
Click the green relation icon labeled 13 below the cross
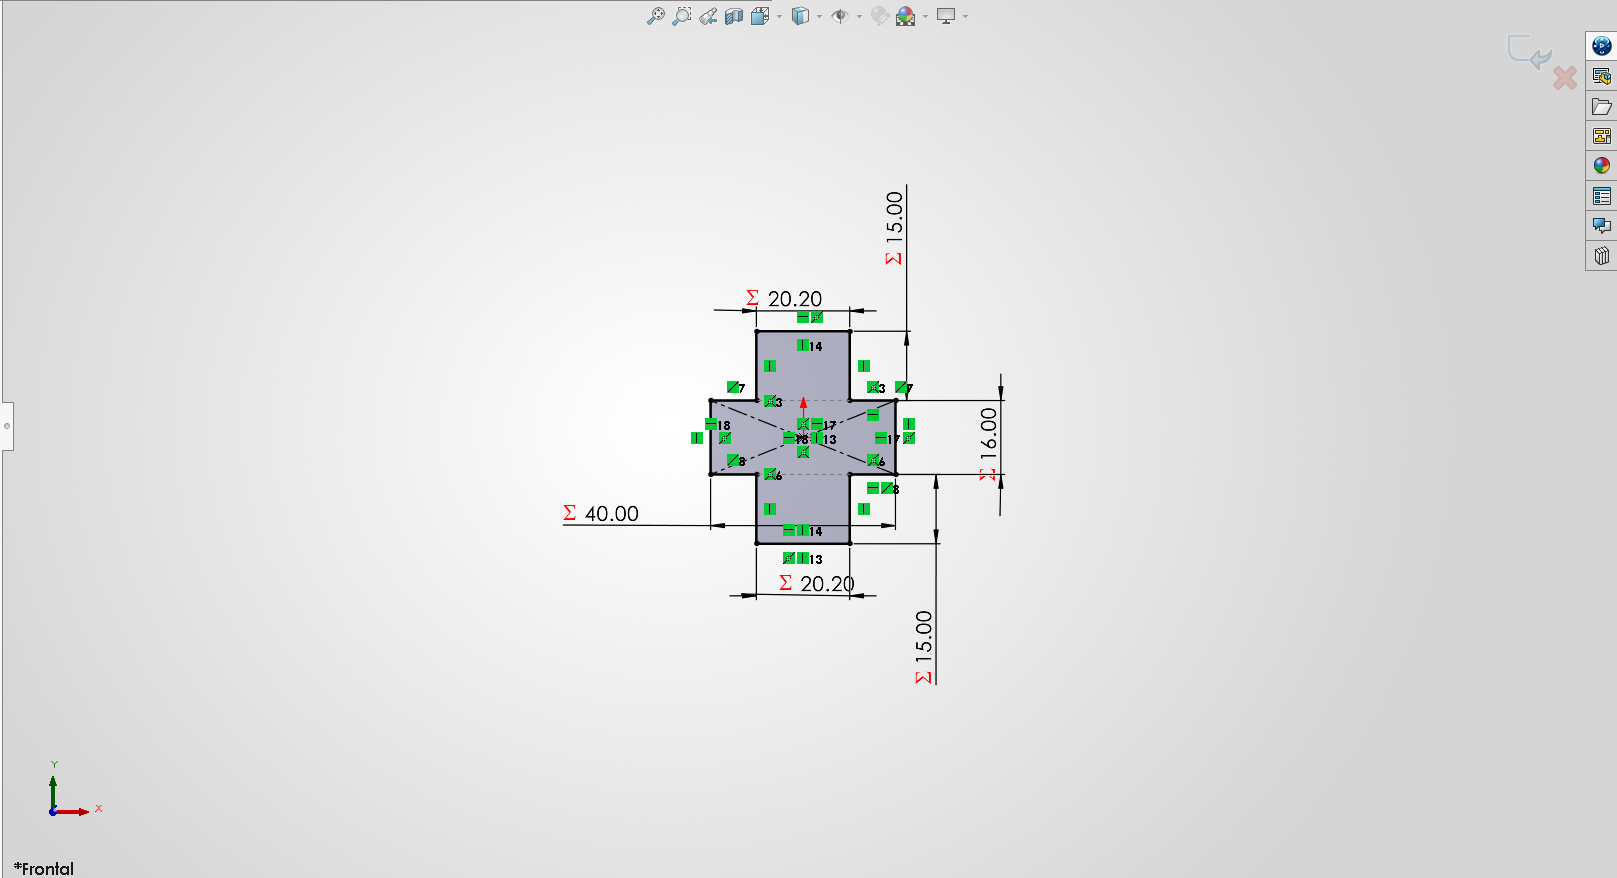803,558
